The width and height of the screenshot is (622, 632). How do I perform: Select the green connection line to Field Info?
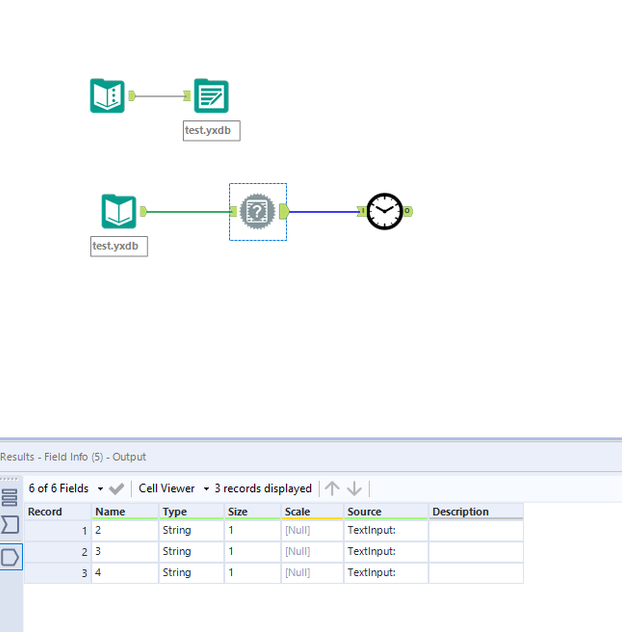(x=189, y=212)
